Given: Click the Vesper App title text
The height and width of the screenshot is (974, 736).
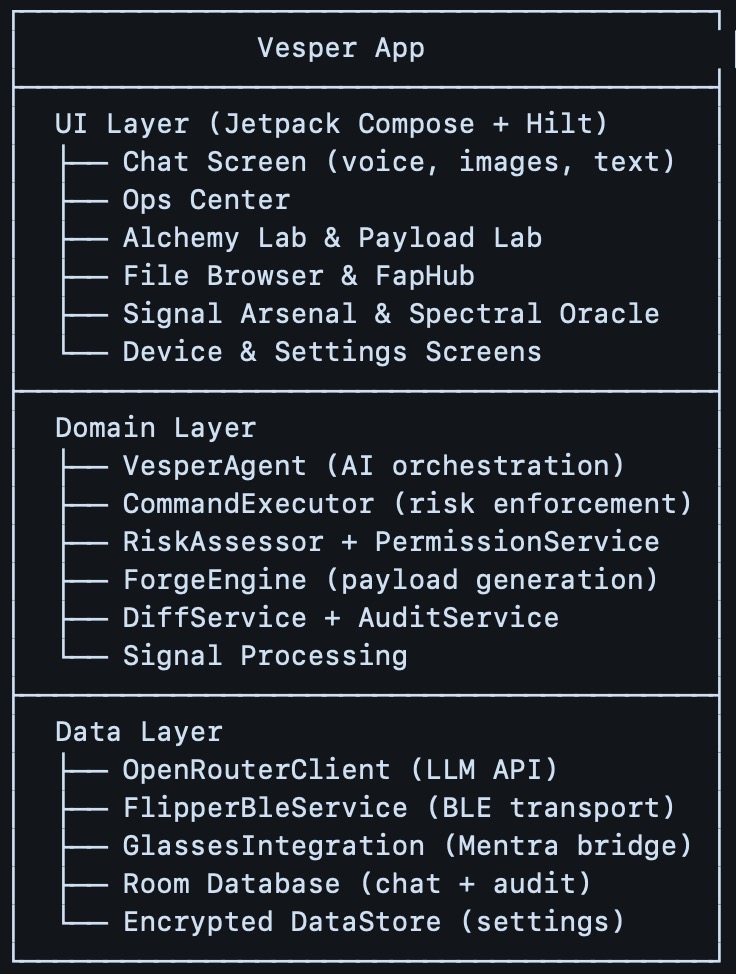Looking at the screenshot, I should (x=341, y=48).
